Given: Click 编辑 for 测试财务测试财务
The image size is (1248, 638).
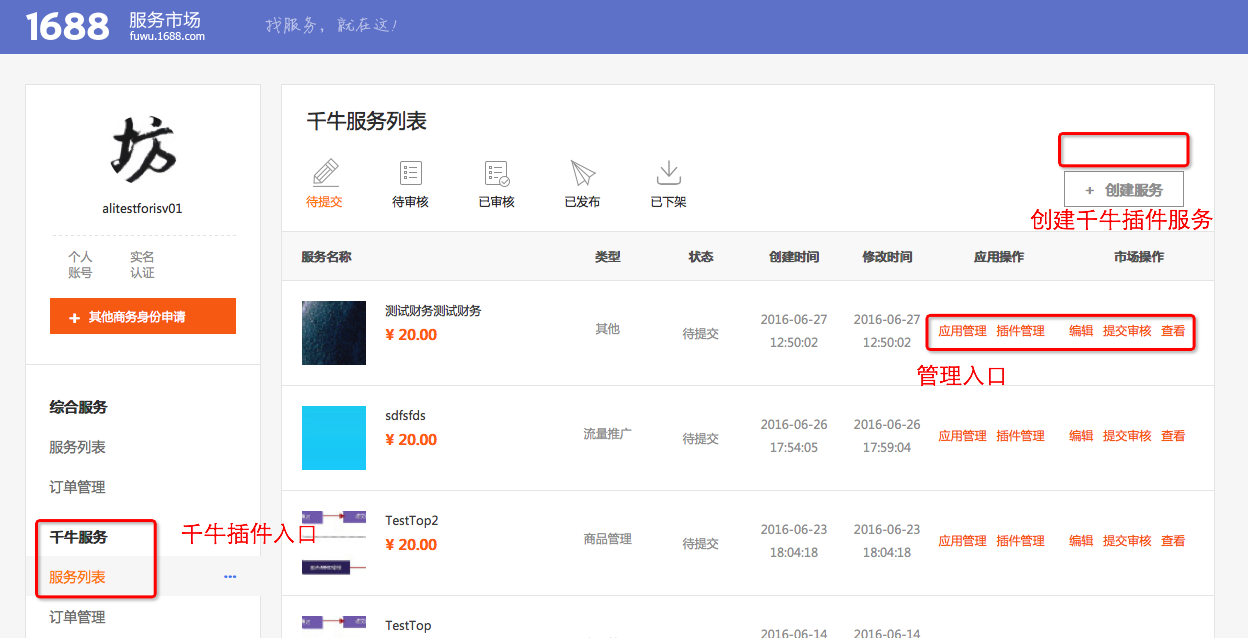Looking at the screenshot, I should pyautogui.click(x=1081, y=331).
